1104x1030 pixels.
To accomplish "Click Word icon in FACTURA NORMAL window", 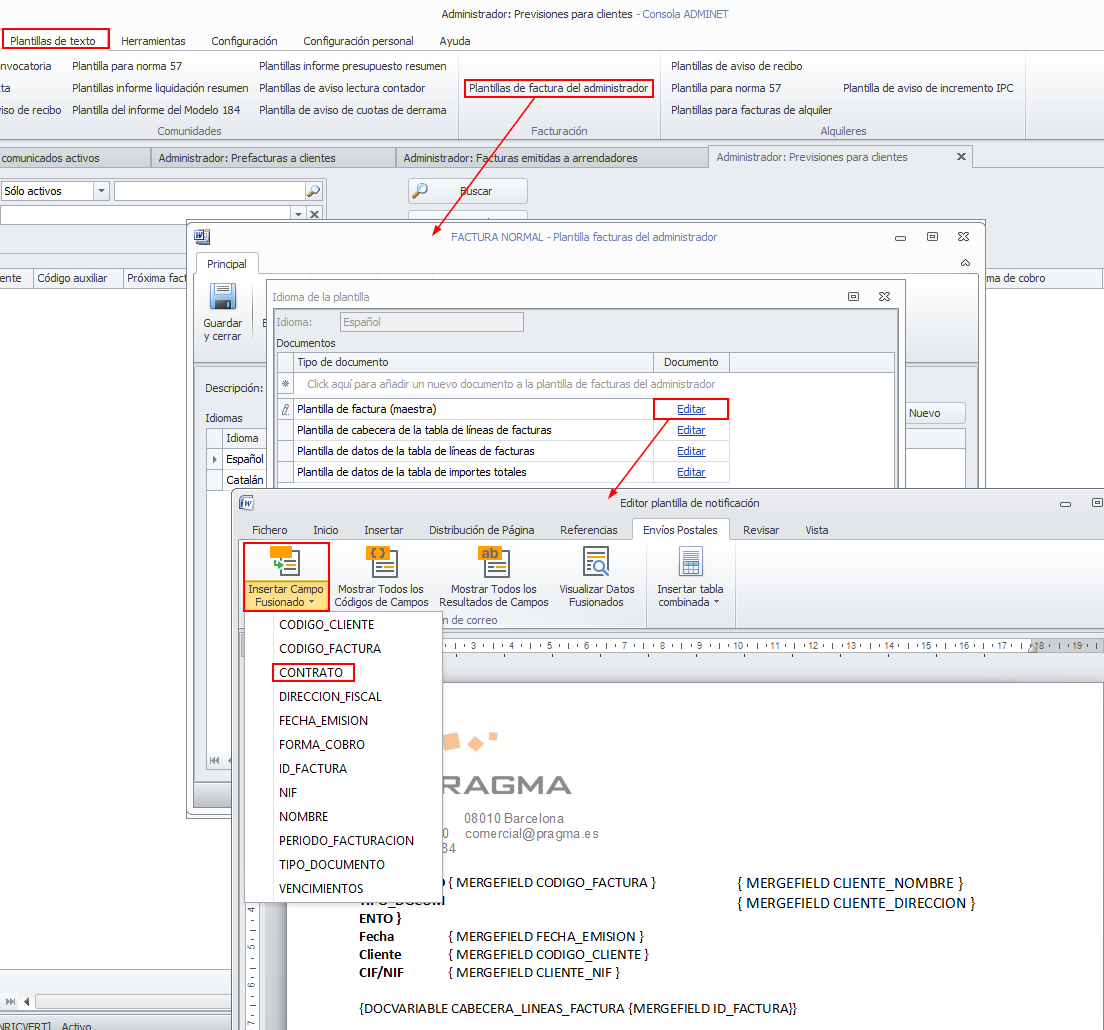I will 202,237.
